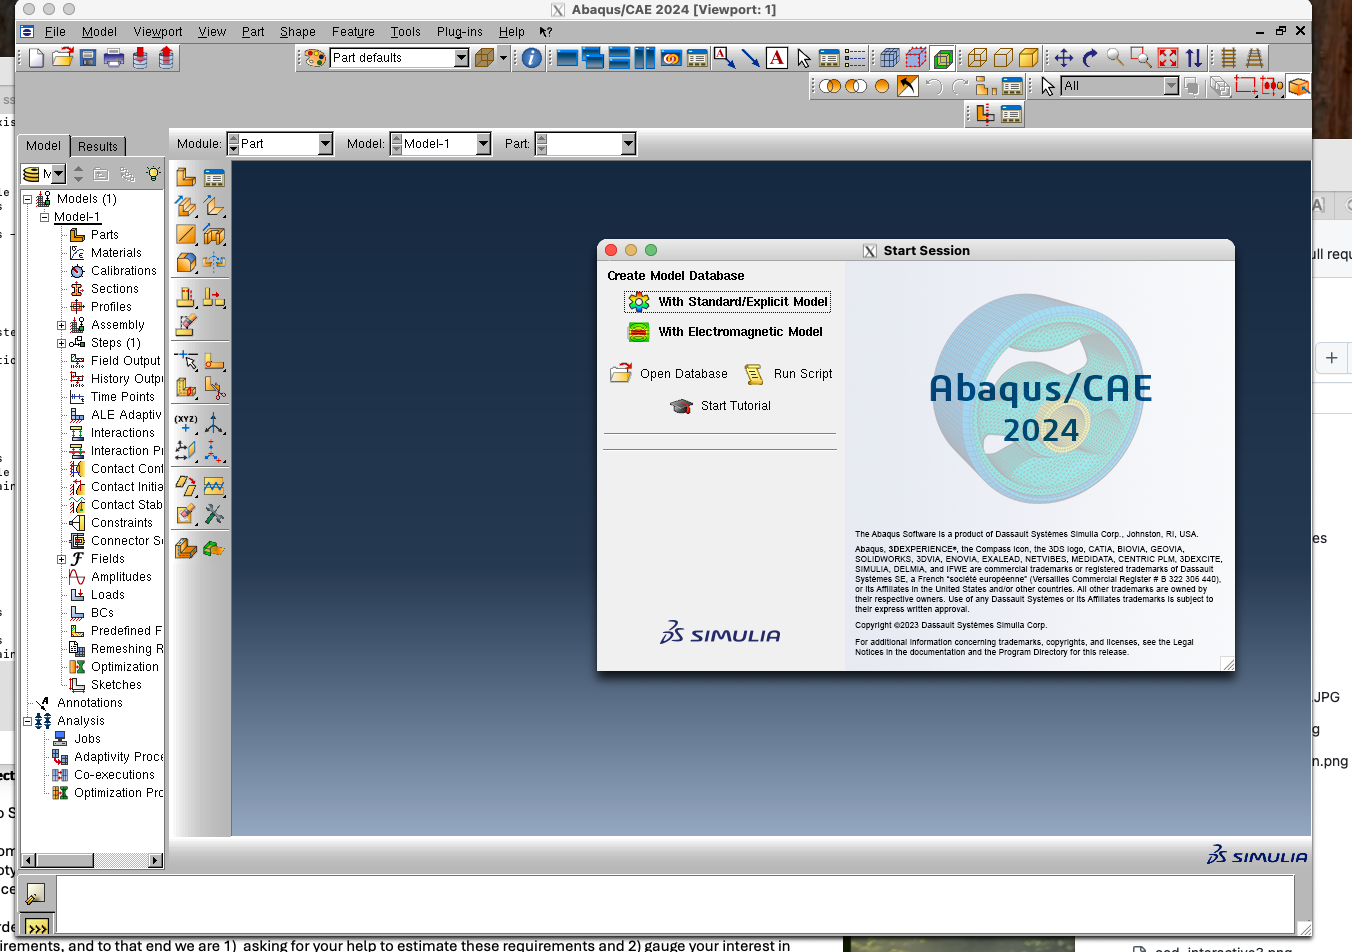Open the color code palette icon
The height and width of the screenshot is (952, 1352).
coord(315,58)
